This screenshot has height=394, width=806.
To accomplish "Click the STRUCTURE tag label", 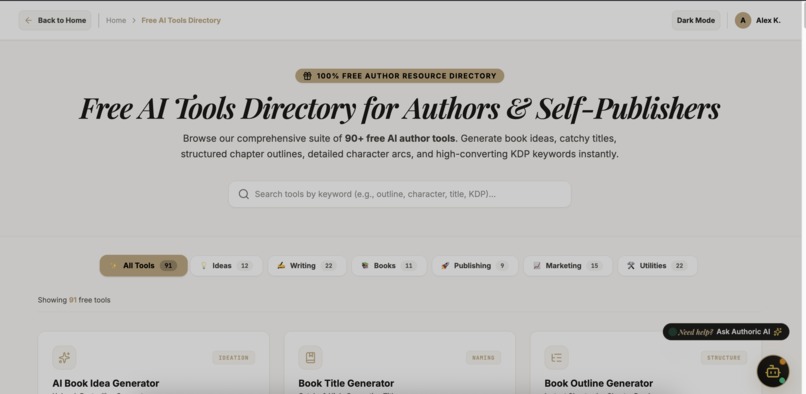I will click(724, 357).
